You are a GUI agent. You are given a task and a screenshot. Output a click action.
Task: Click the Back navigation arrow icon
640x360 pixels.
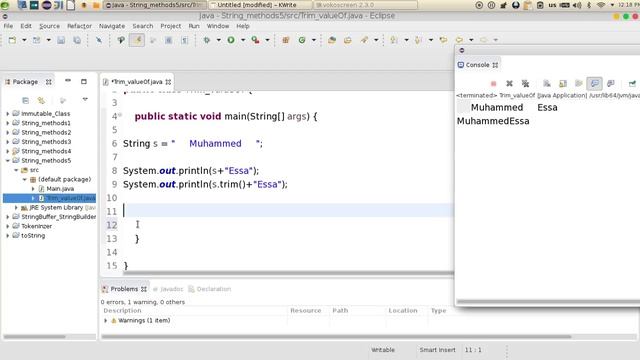(x=459, y=40)
